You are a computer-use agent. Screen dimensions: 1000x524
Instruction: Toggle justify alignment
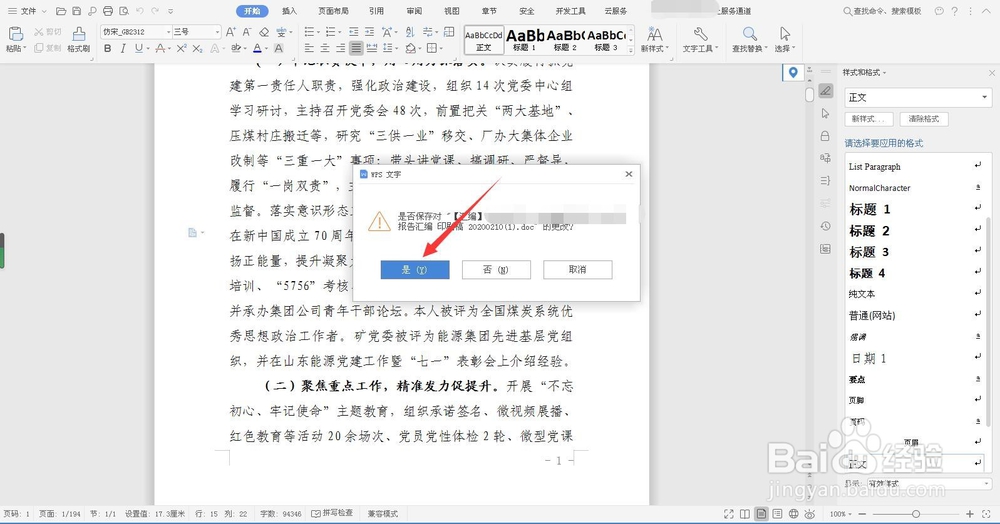pyautogui.click(x=356, y=48)
